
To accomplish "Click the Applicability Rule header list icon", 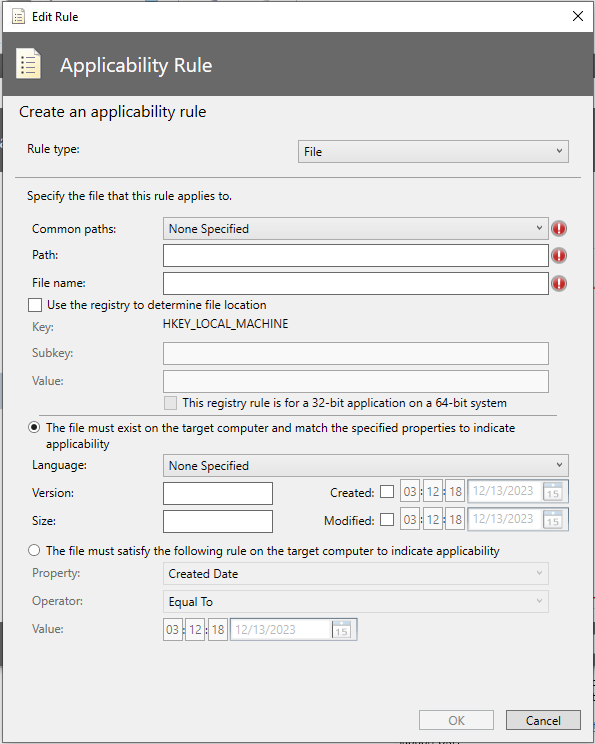I will click(28, 64).
